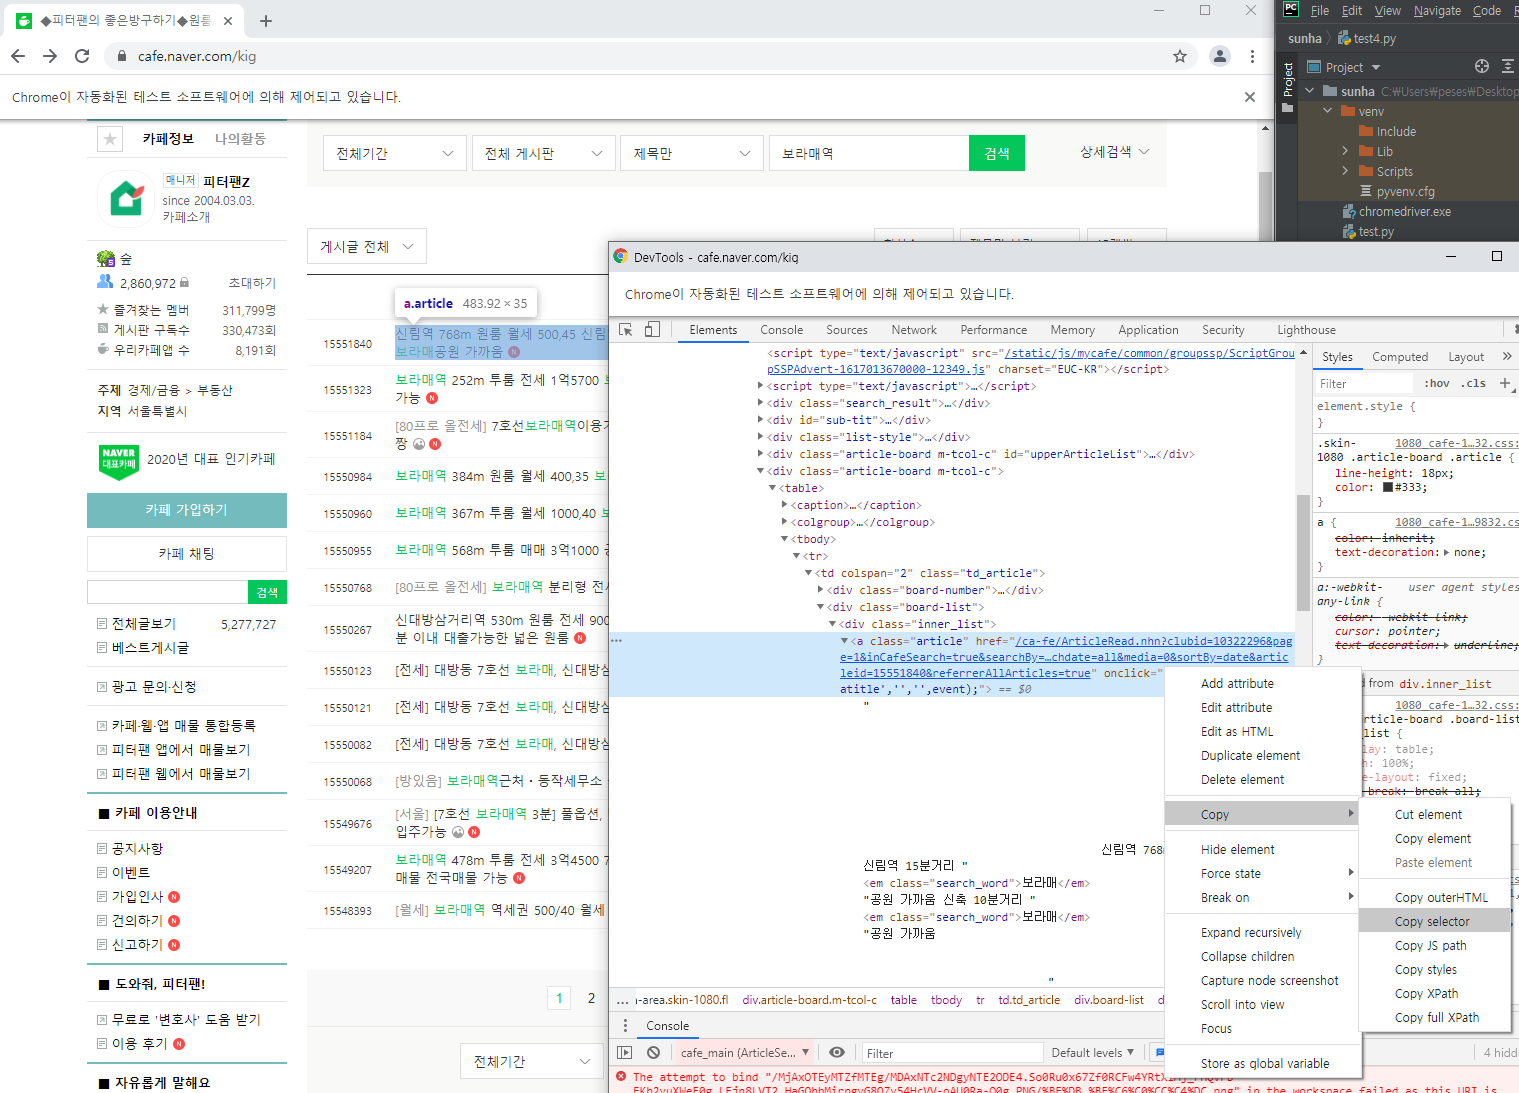Click console live expression eye icon

837,1053
